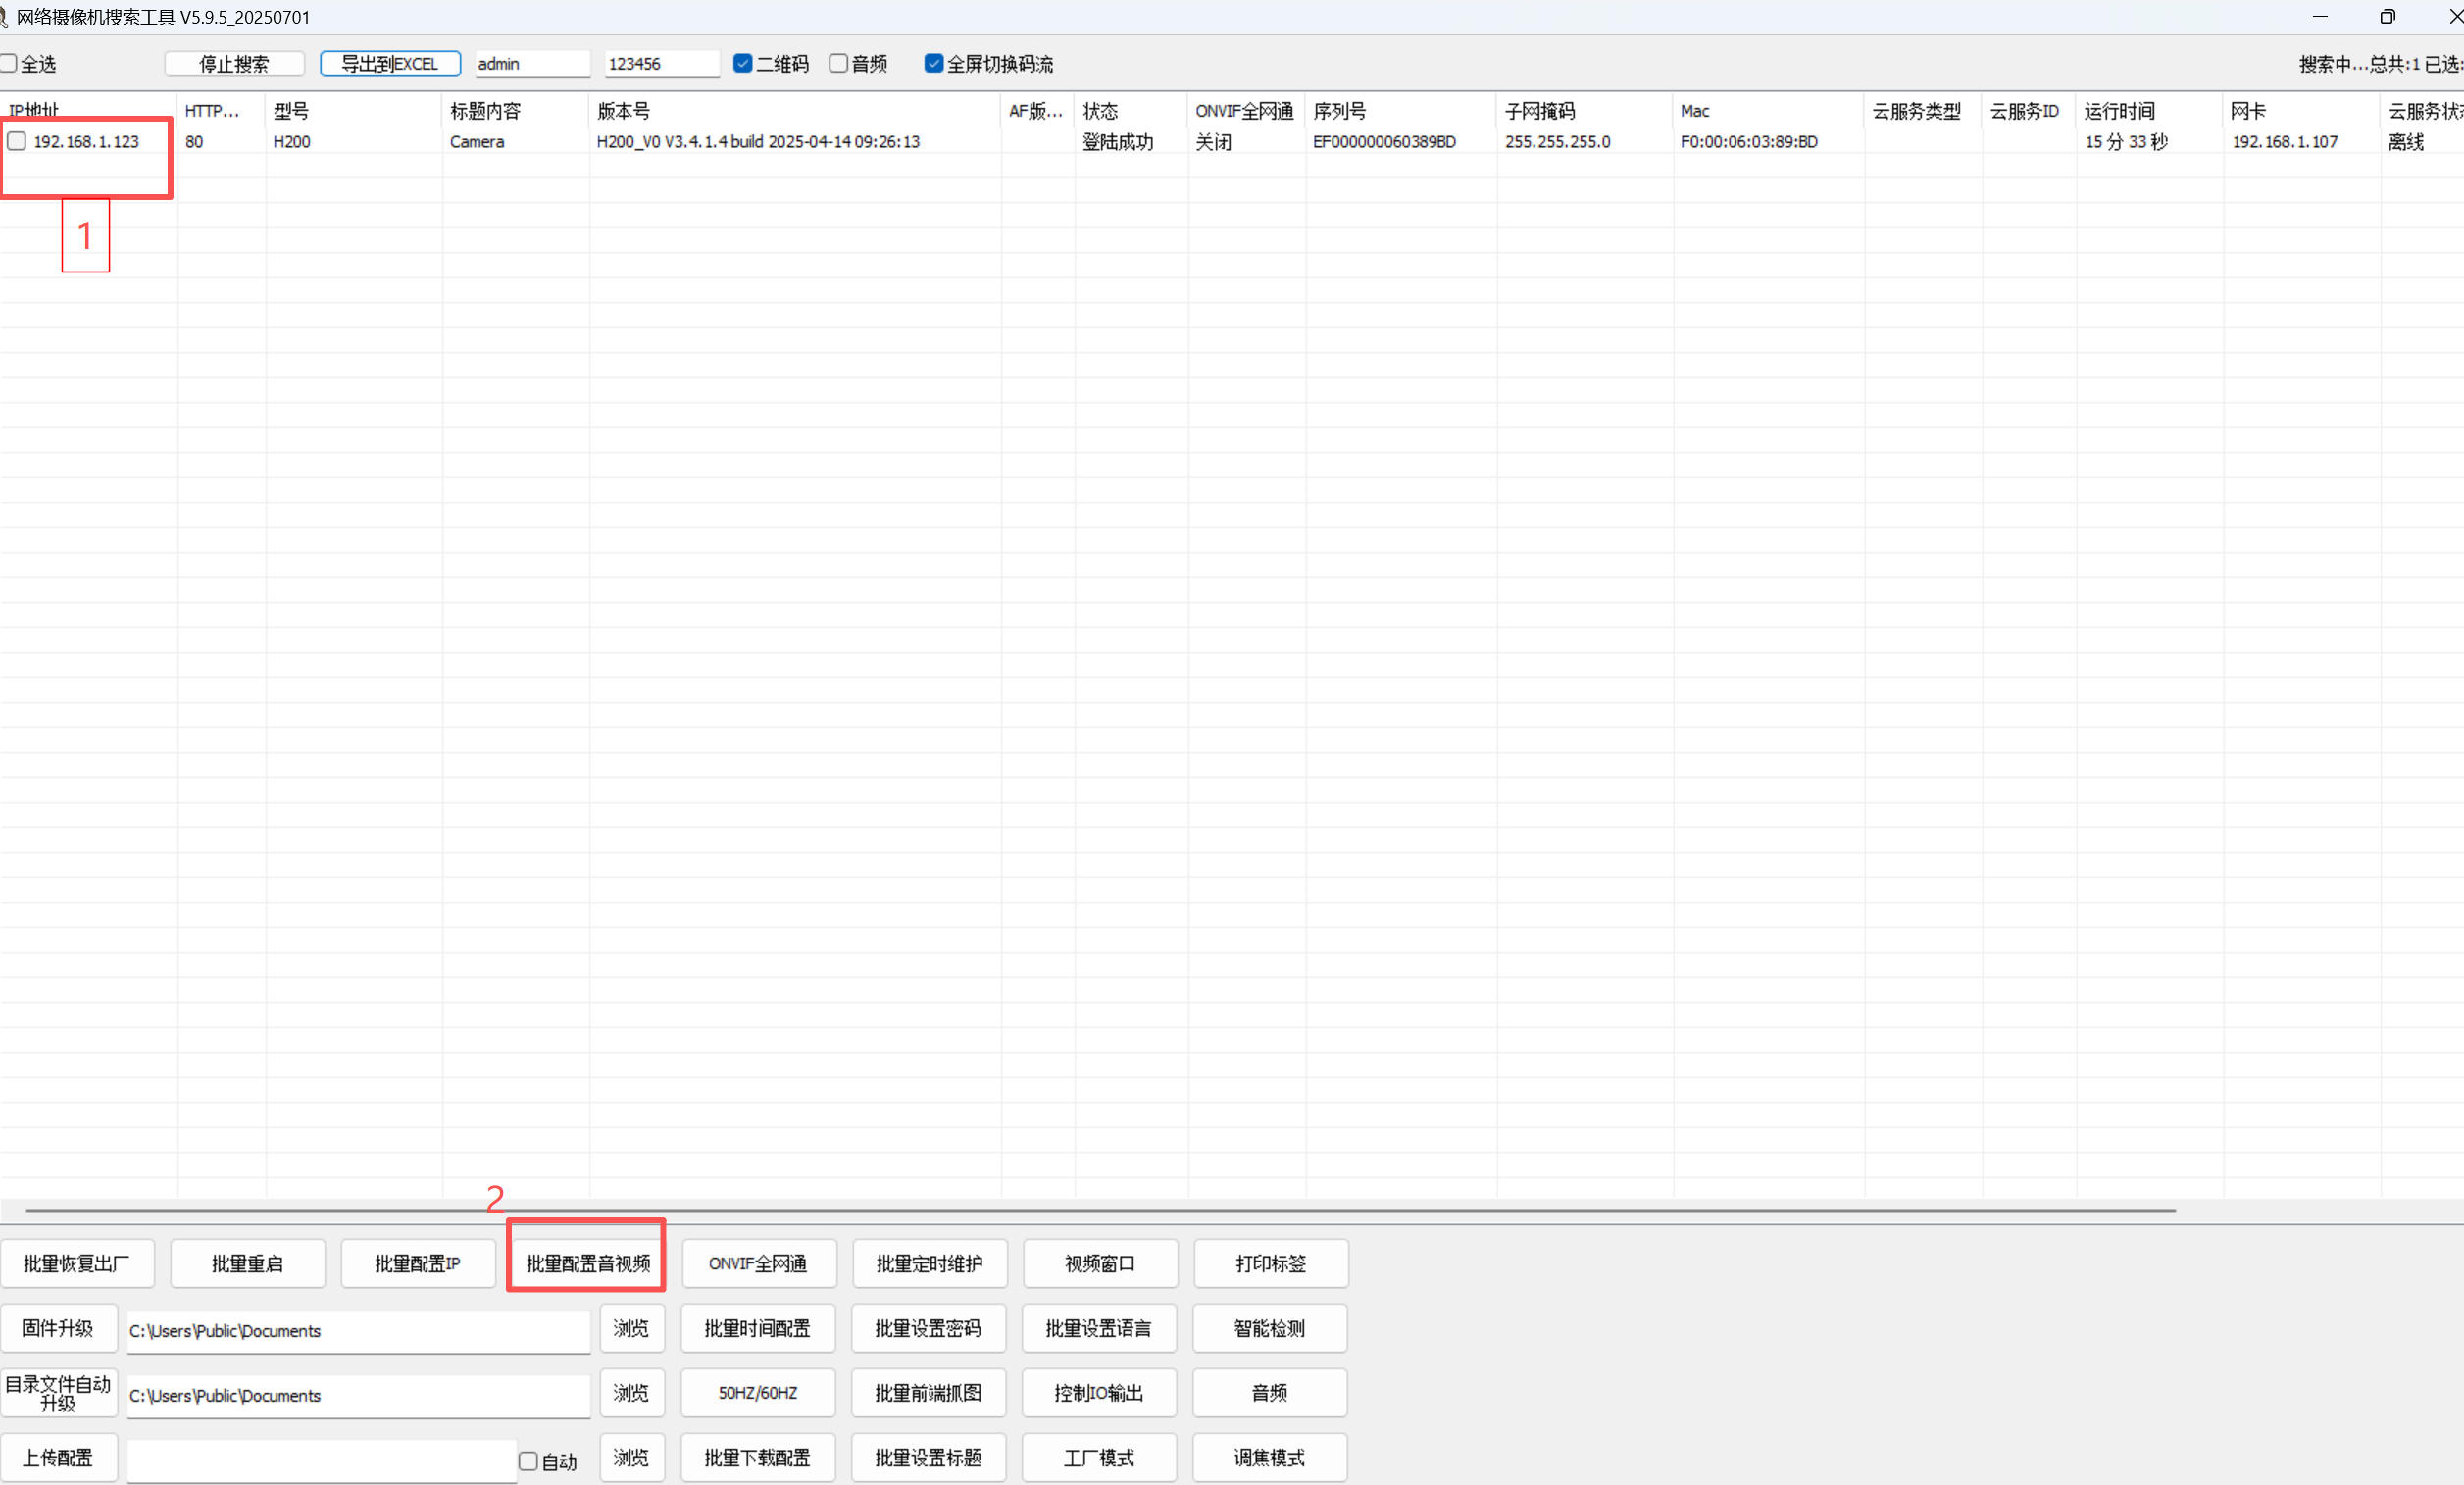Viewport: 2464px width, 1485px height.
Task: Click 批量设置标题 button
Action: click(x=928, y=1458)
